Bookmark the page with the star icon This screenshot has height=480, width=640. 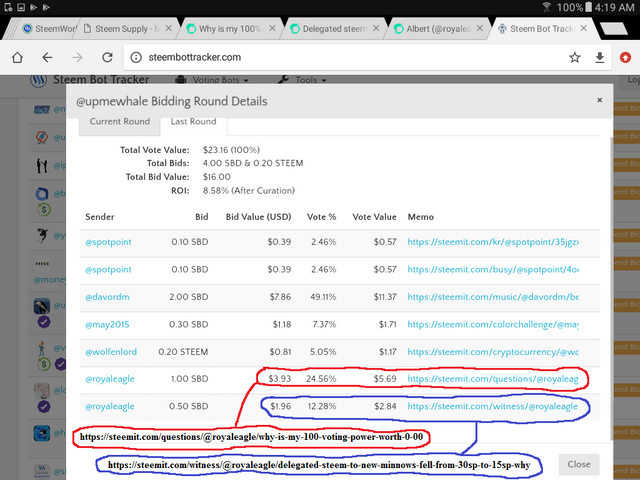574,57
